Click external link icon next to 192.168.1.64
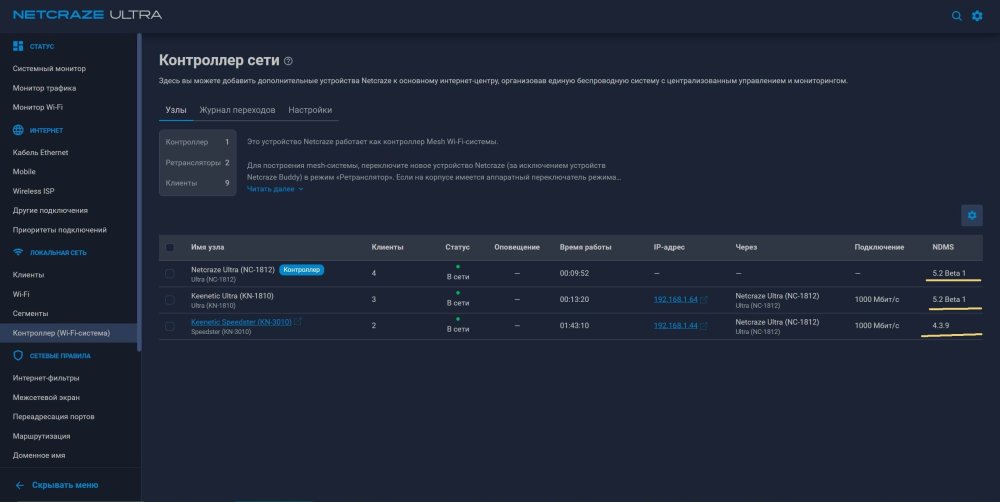Screen dimensions: 1000x502 [x=703, y=299]
